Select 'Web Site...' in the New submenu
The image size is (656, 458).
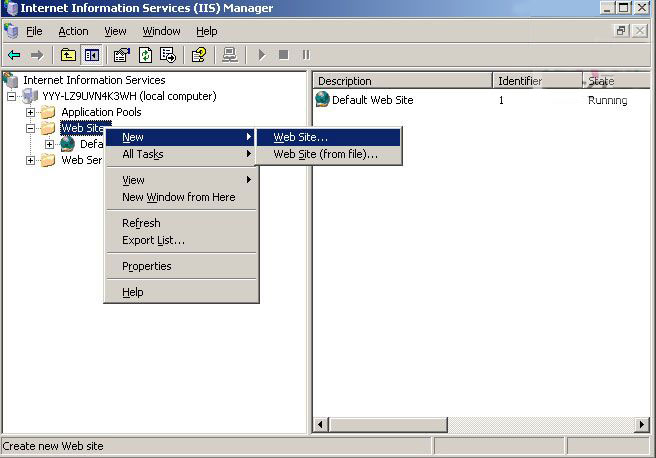tap(300, 137)
